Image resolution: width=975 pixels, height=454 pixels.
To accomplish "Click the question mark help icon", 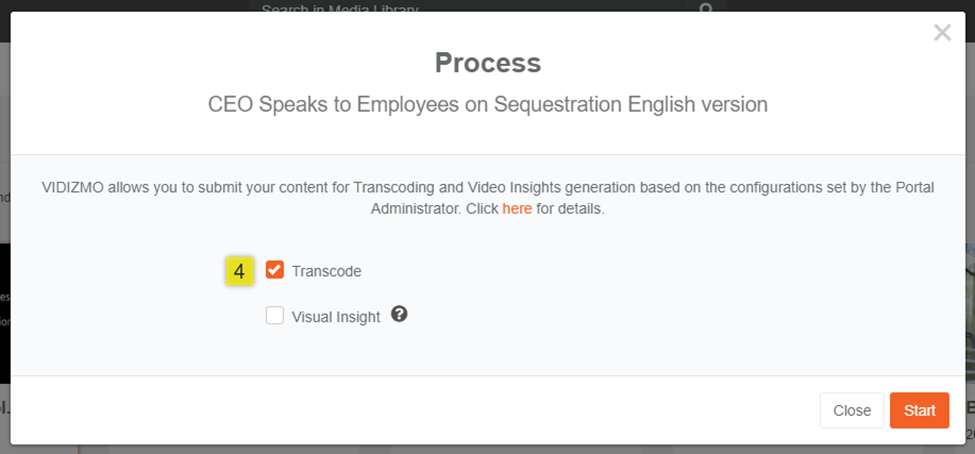I will coord(399,314).
